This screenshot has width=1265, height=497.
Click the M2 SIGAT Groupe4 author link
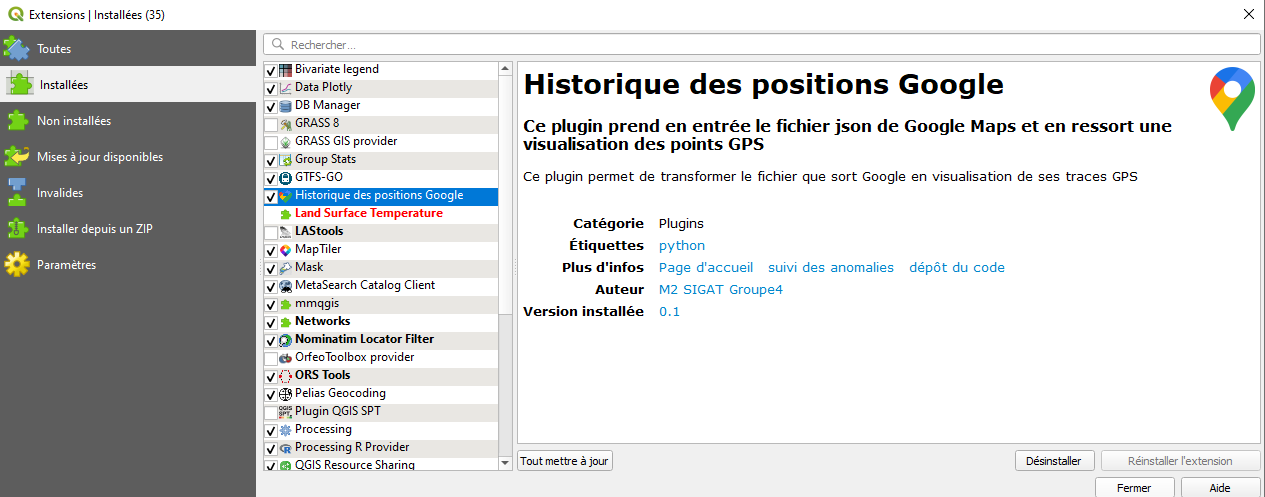(721, 289)
